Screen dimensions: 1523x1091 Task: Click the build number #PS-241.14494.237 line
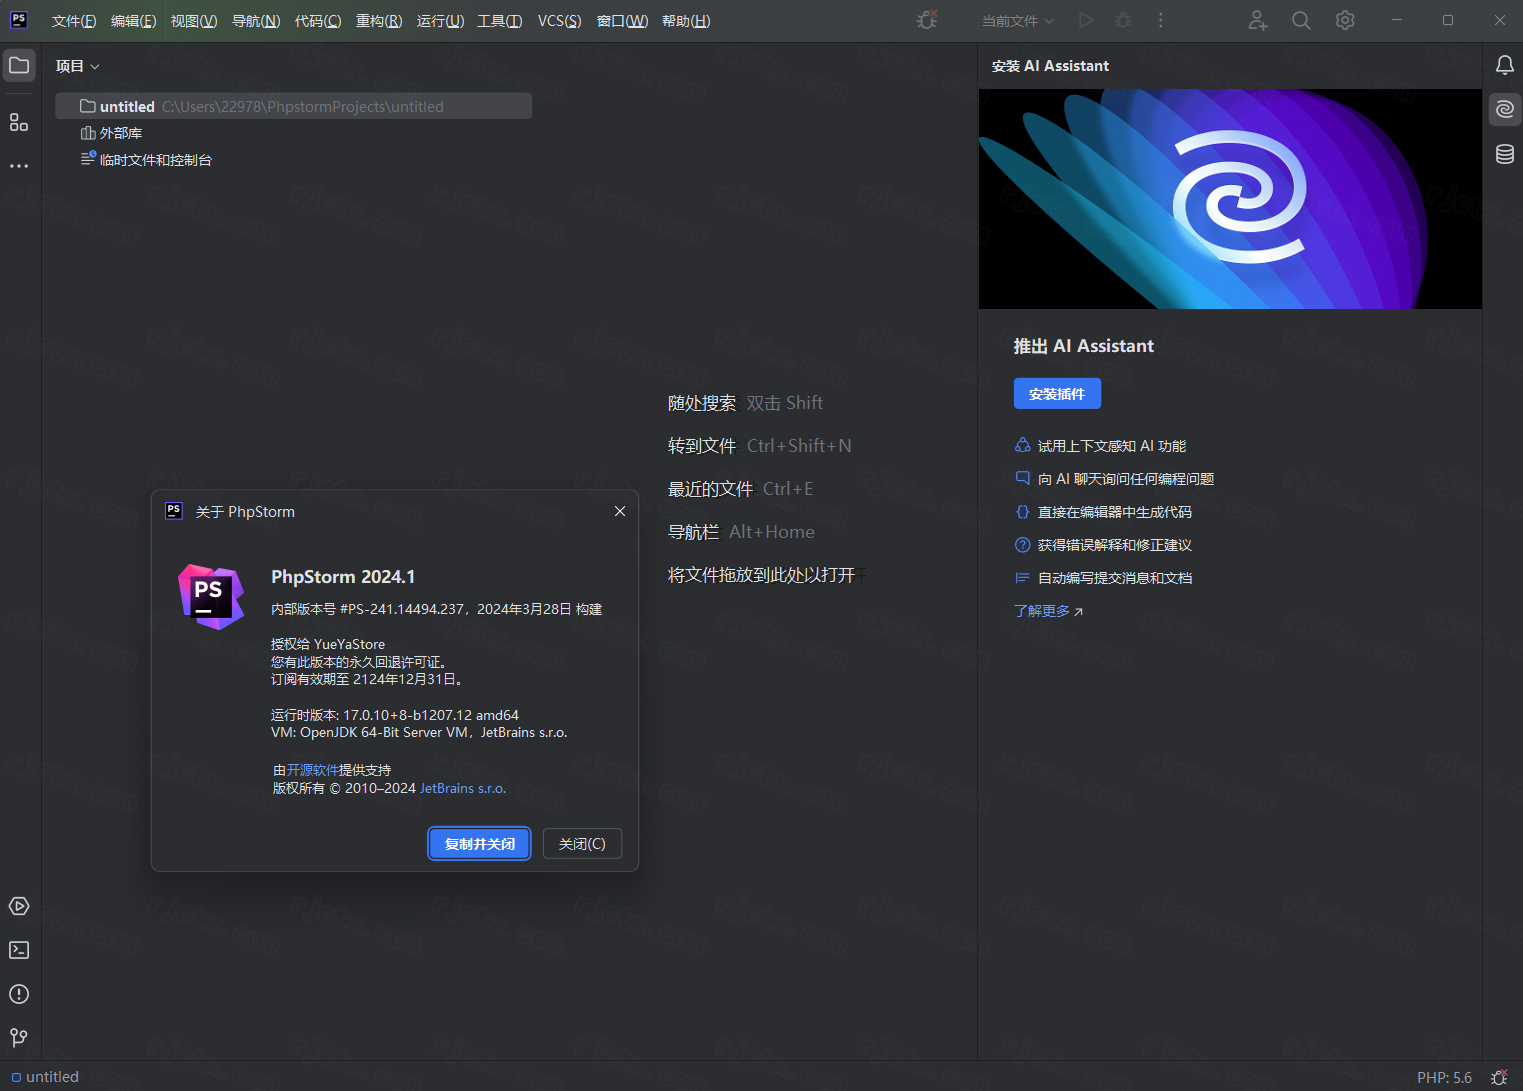pos(437,609)
